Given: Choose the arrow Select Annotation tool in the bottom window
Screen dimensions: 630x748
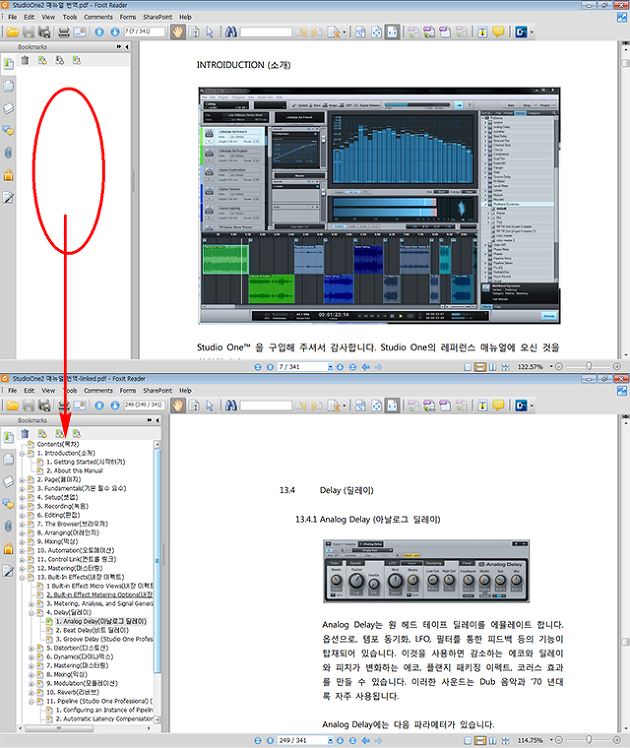Looking at the screenshot, I should coord(209,405).
